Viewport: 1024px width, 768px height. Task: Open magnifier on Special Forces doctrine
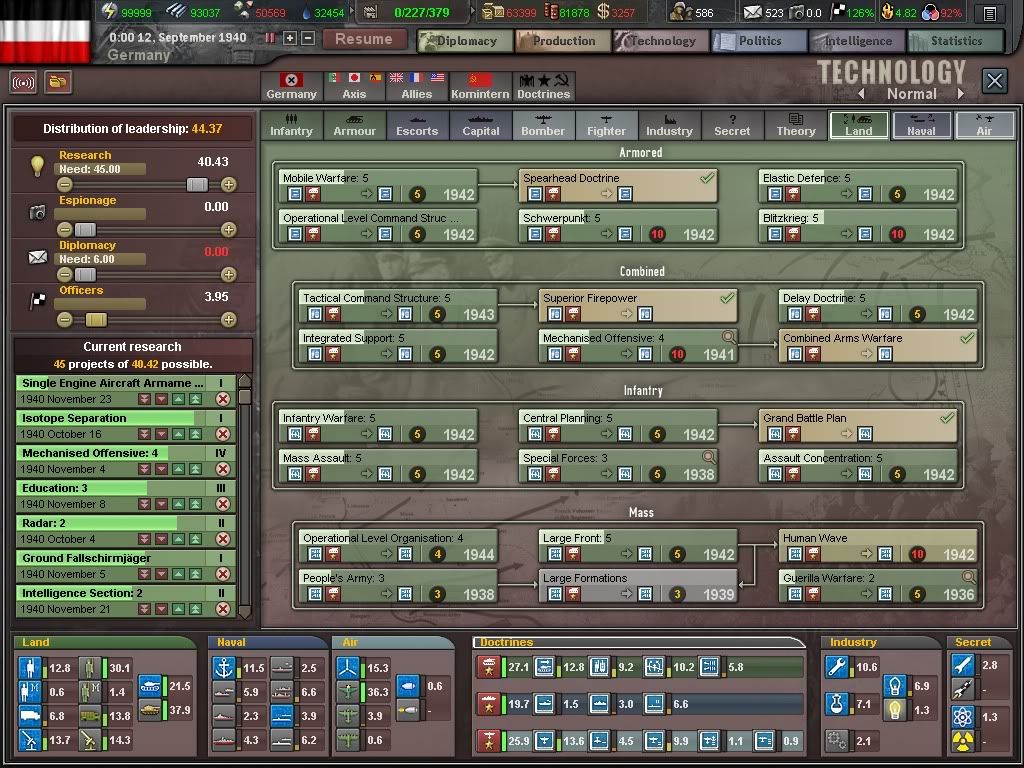(x=709, y=456)
